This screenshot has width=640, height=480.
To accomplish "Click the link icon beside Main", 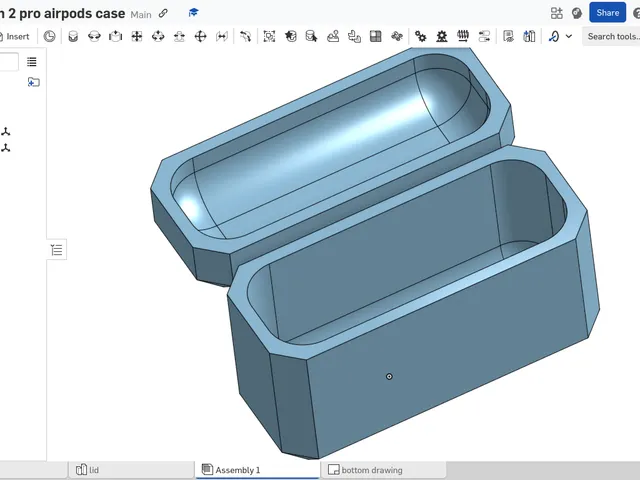I will click(163, 13).
